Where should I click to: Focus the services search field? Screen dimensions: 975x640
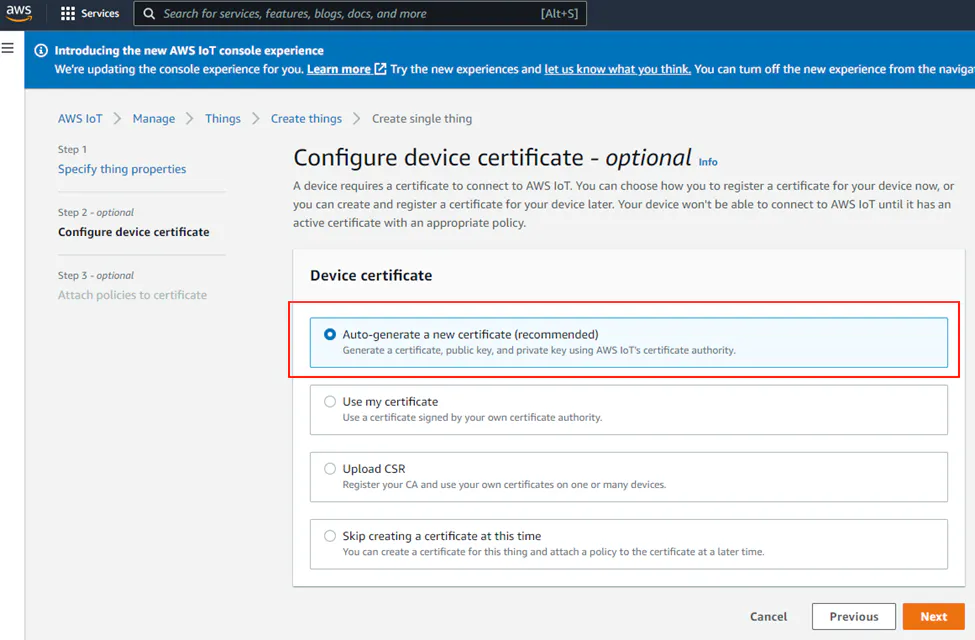tap(360, 14)
